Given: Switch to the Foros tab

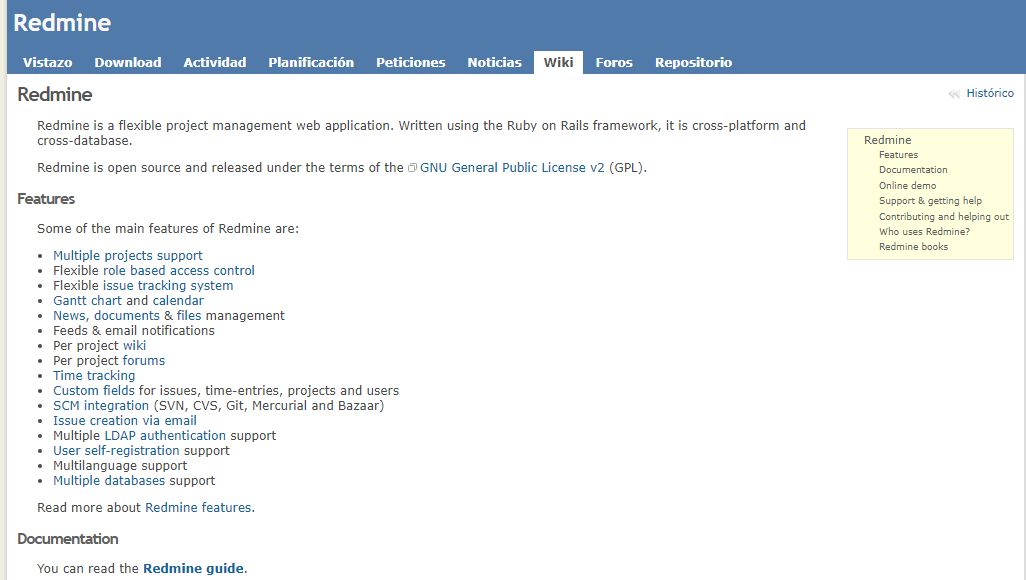Looking at the screenshot, I should (614, 62).
